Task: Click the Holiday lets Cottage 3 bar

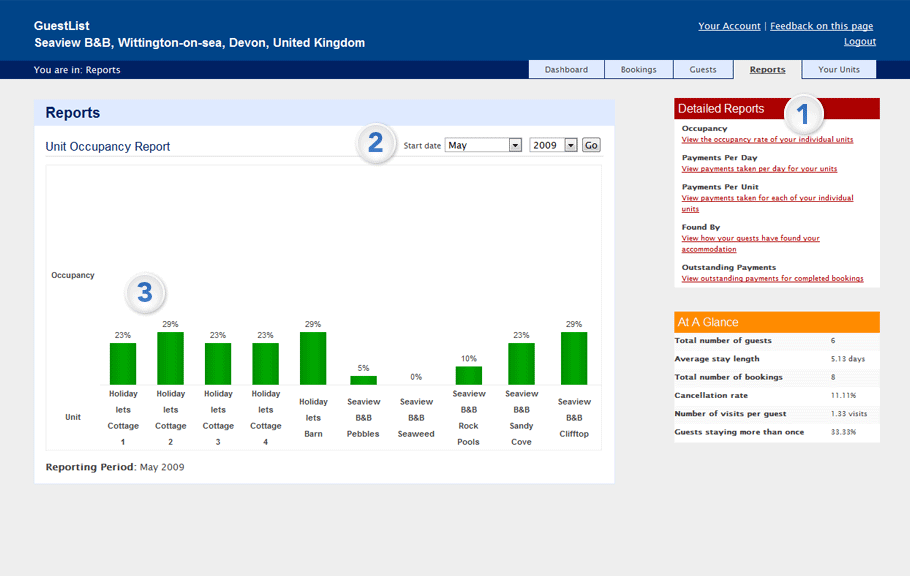Action: pos(218,364)
